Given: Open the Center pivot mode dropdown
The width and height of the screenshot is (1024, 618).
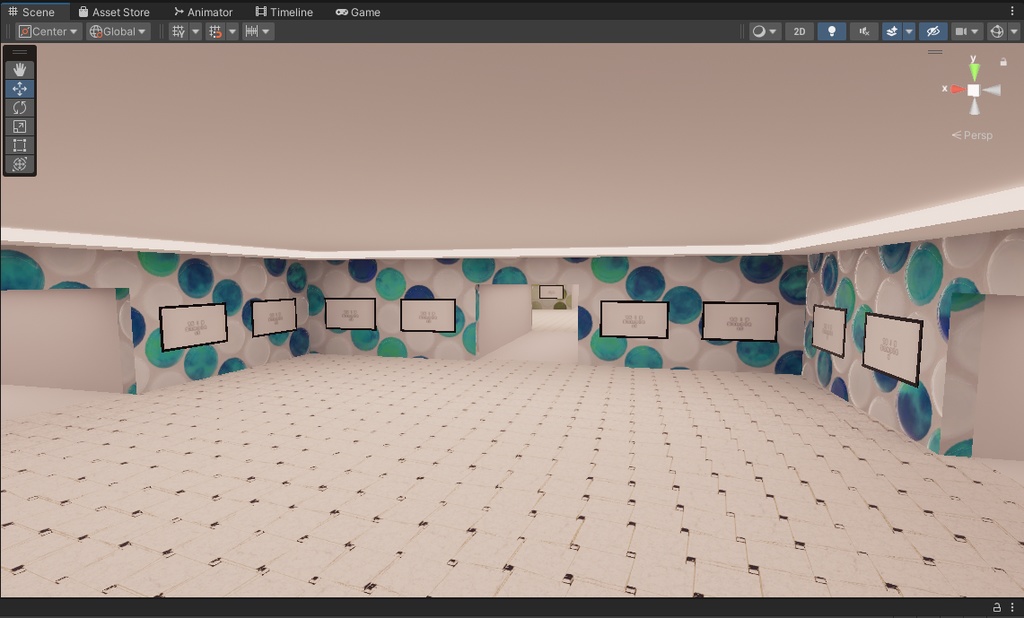Looking at the screenshot, I should click(x=48, y=31).
